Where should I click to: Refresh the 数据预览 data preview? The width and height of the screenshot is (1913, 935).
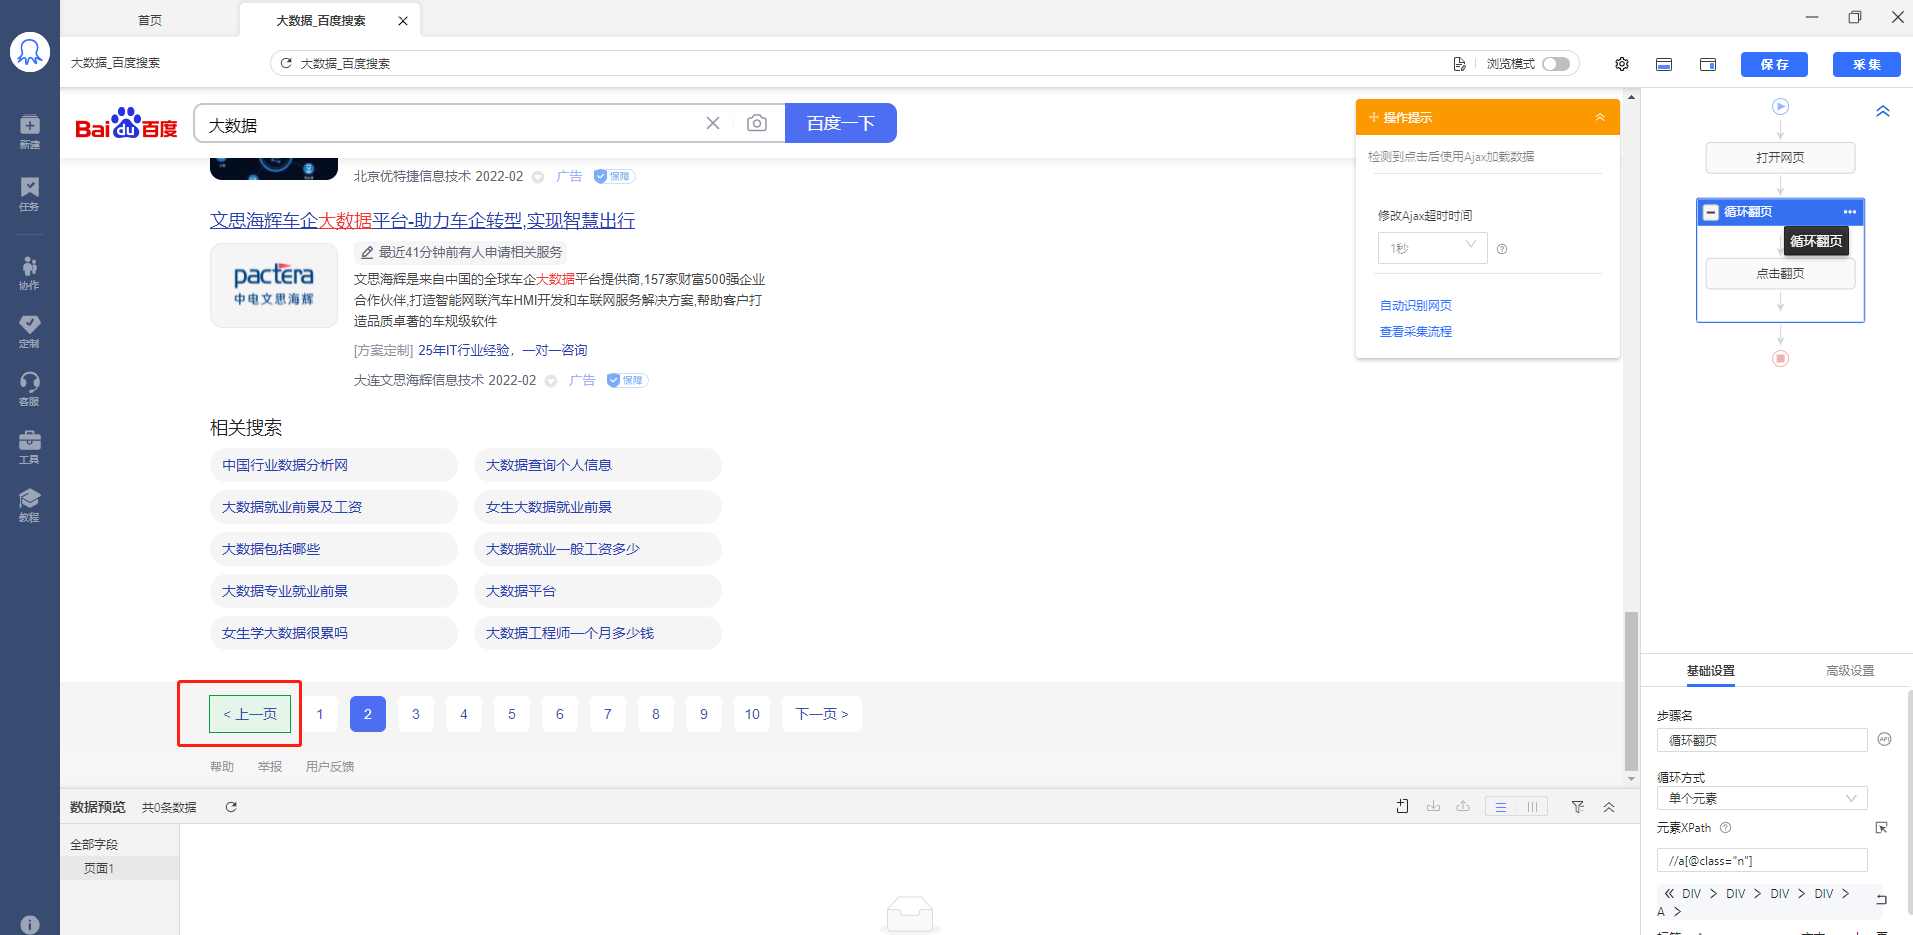click(231, 807)
